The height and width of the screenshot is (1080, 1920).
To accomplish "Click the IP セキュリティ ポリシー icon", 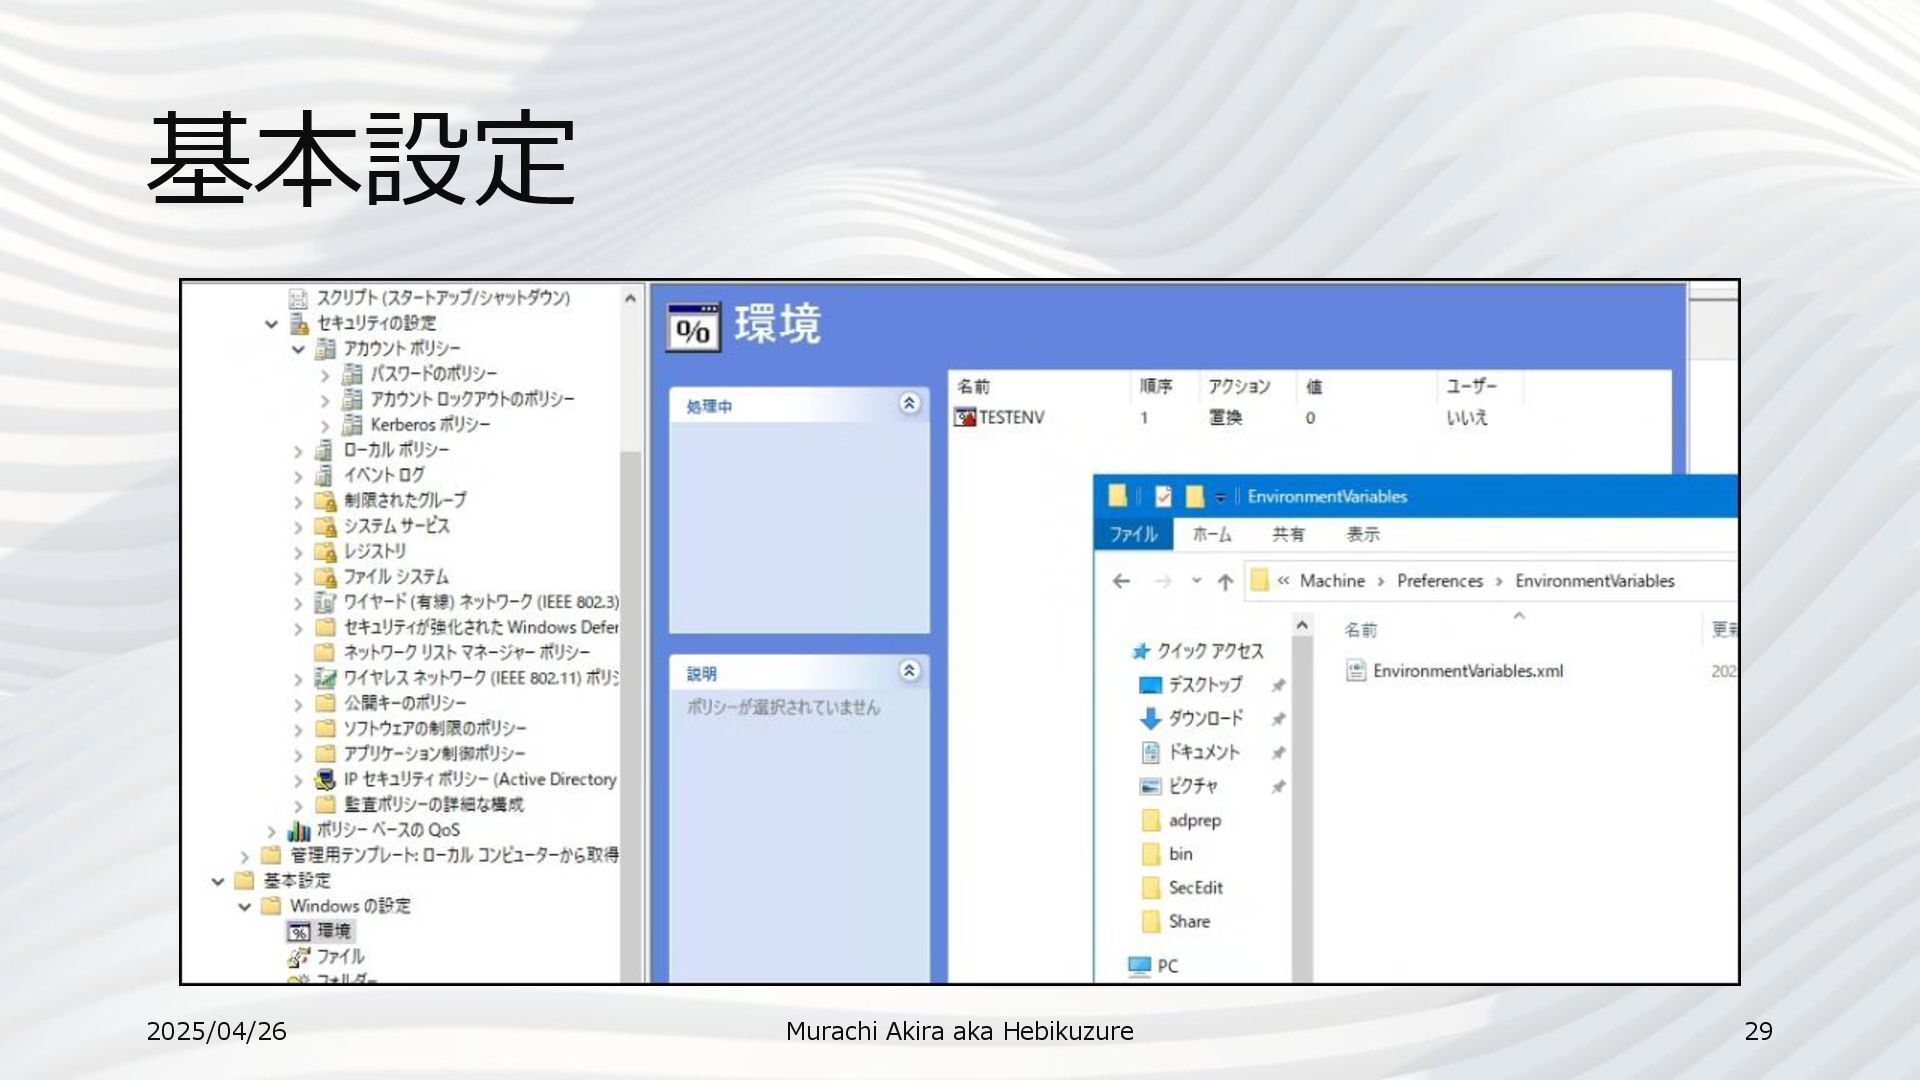I will [x=325, y=780].
